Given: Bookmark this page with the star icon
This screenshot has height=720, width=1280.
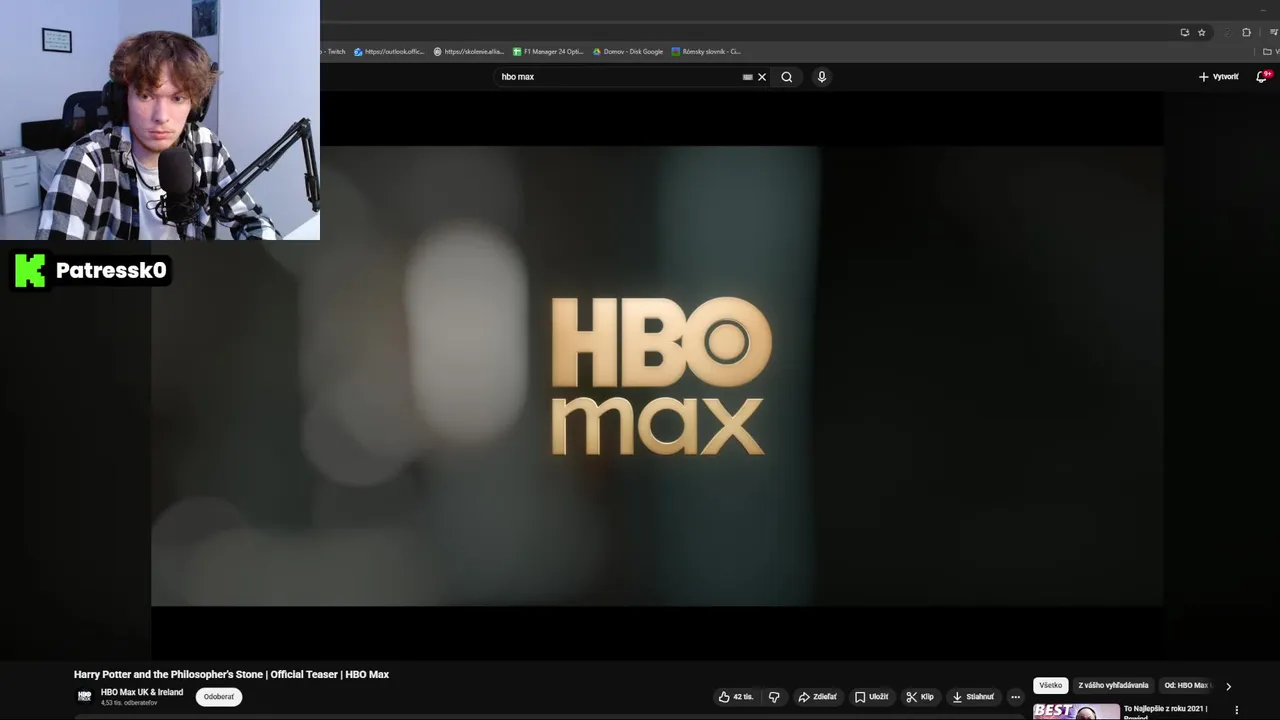Looking at the screenshot, I should tap(1202, 32).
